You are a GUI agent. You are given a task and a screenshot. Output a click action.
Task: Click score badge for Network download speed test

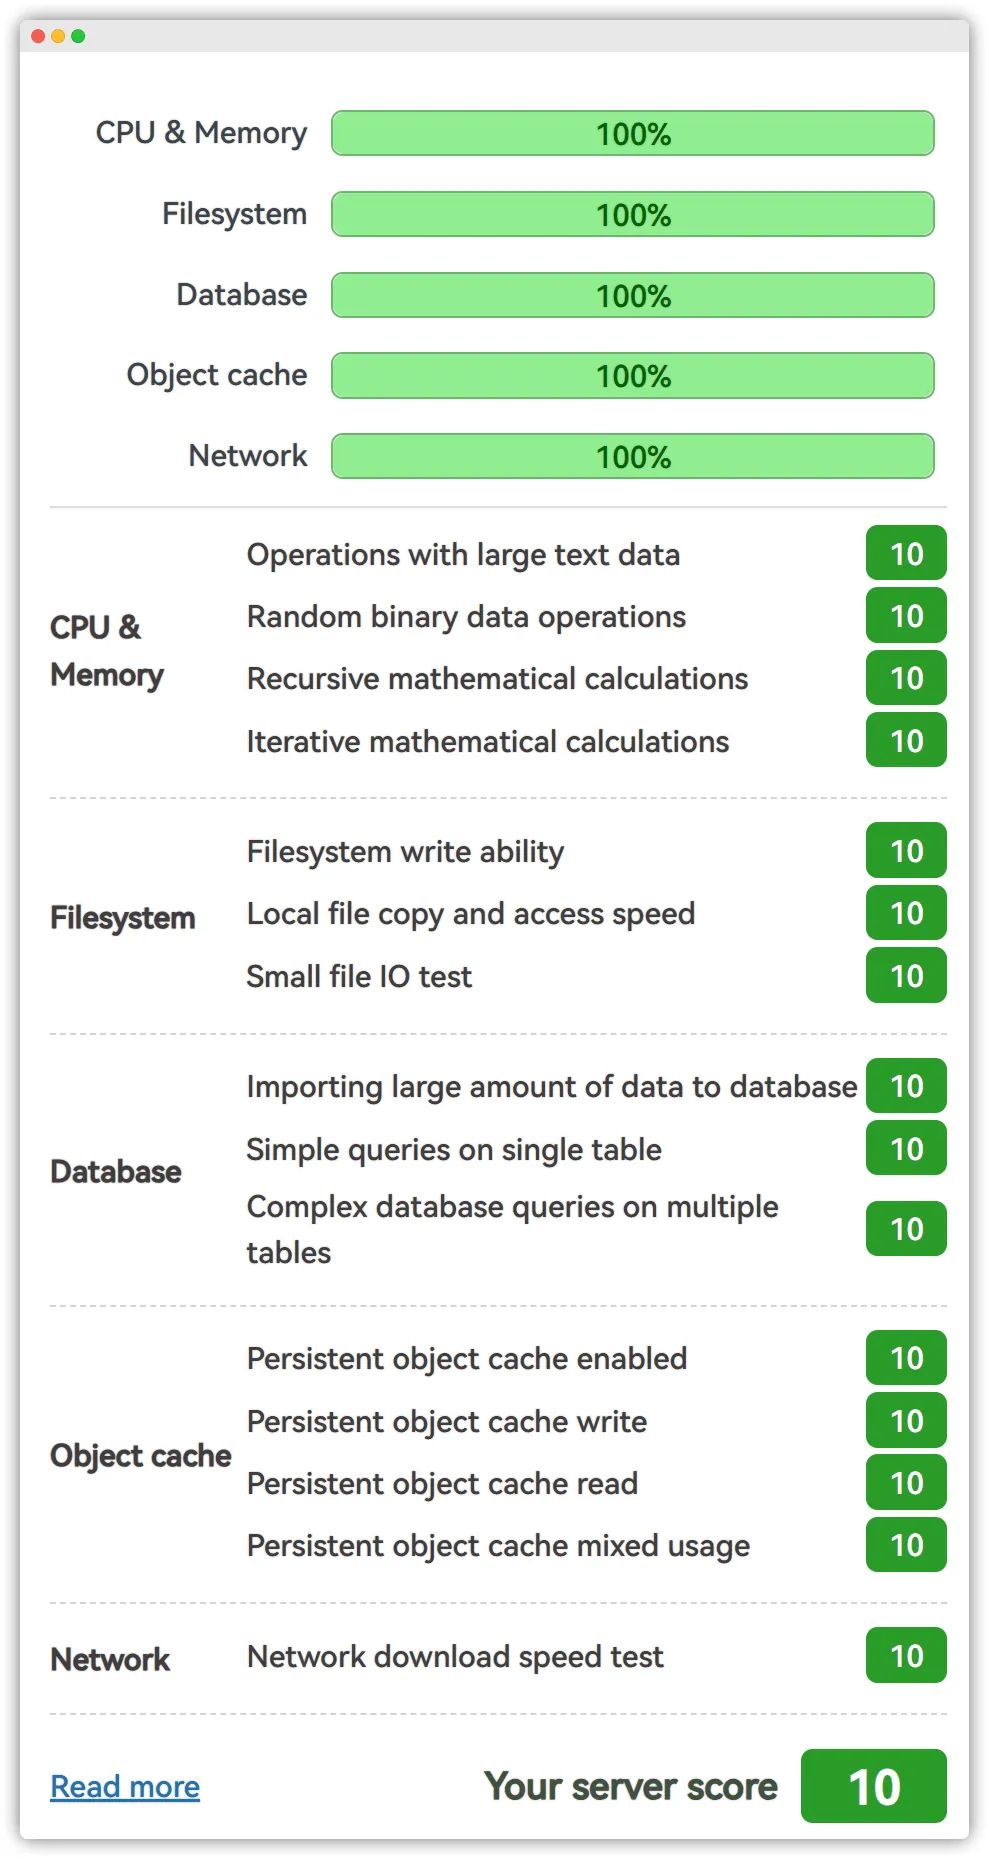(x=906, y=1655)
